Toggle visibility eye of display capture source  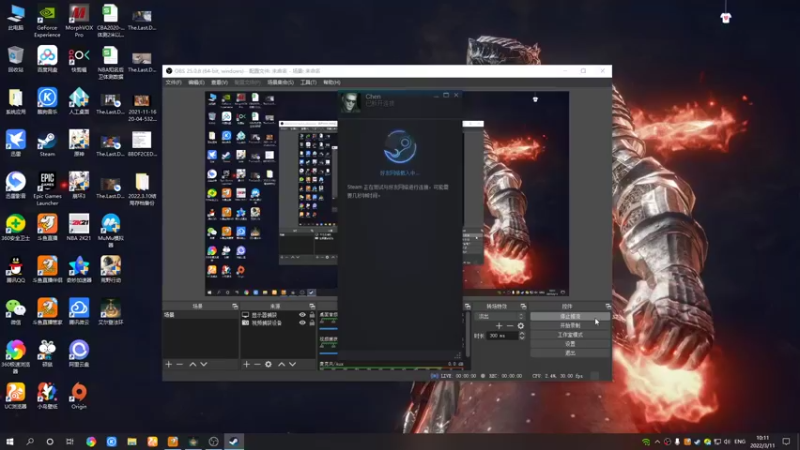[302, 315]
